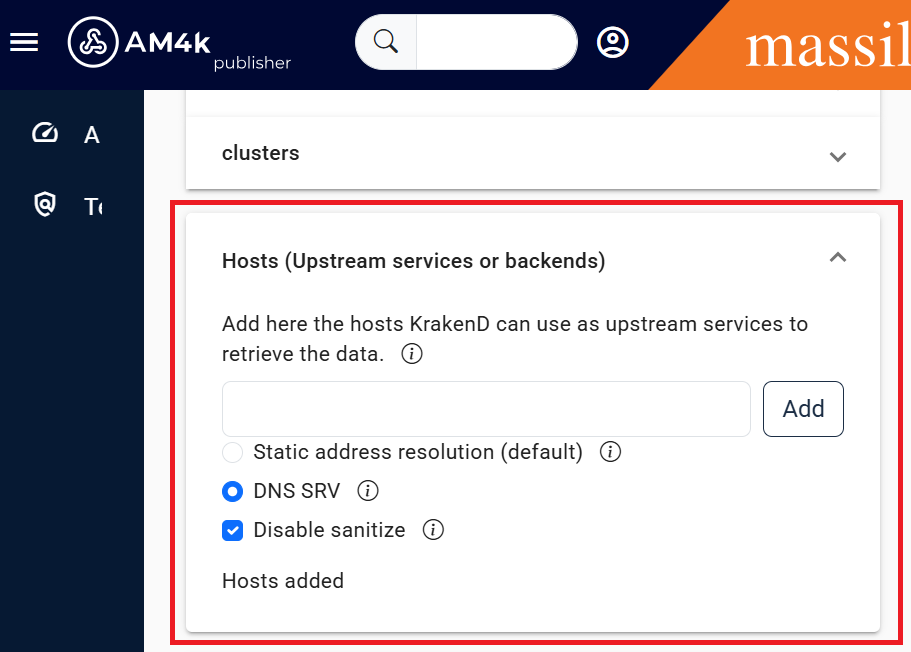Screen dimensions: 911x652
Task: Click inside the host input field
Action: [x=485, y=409]
